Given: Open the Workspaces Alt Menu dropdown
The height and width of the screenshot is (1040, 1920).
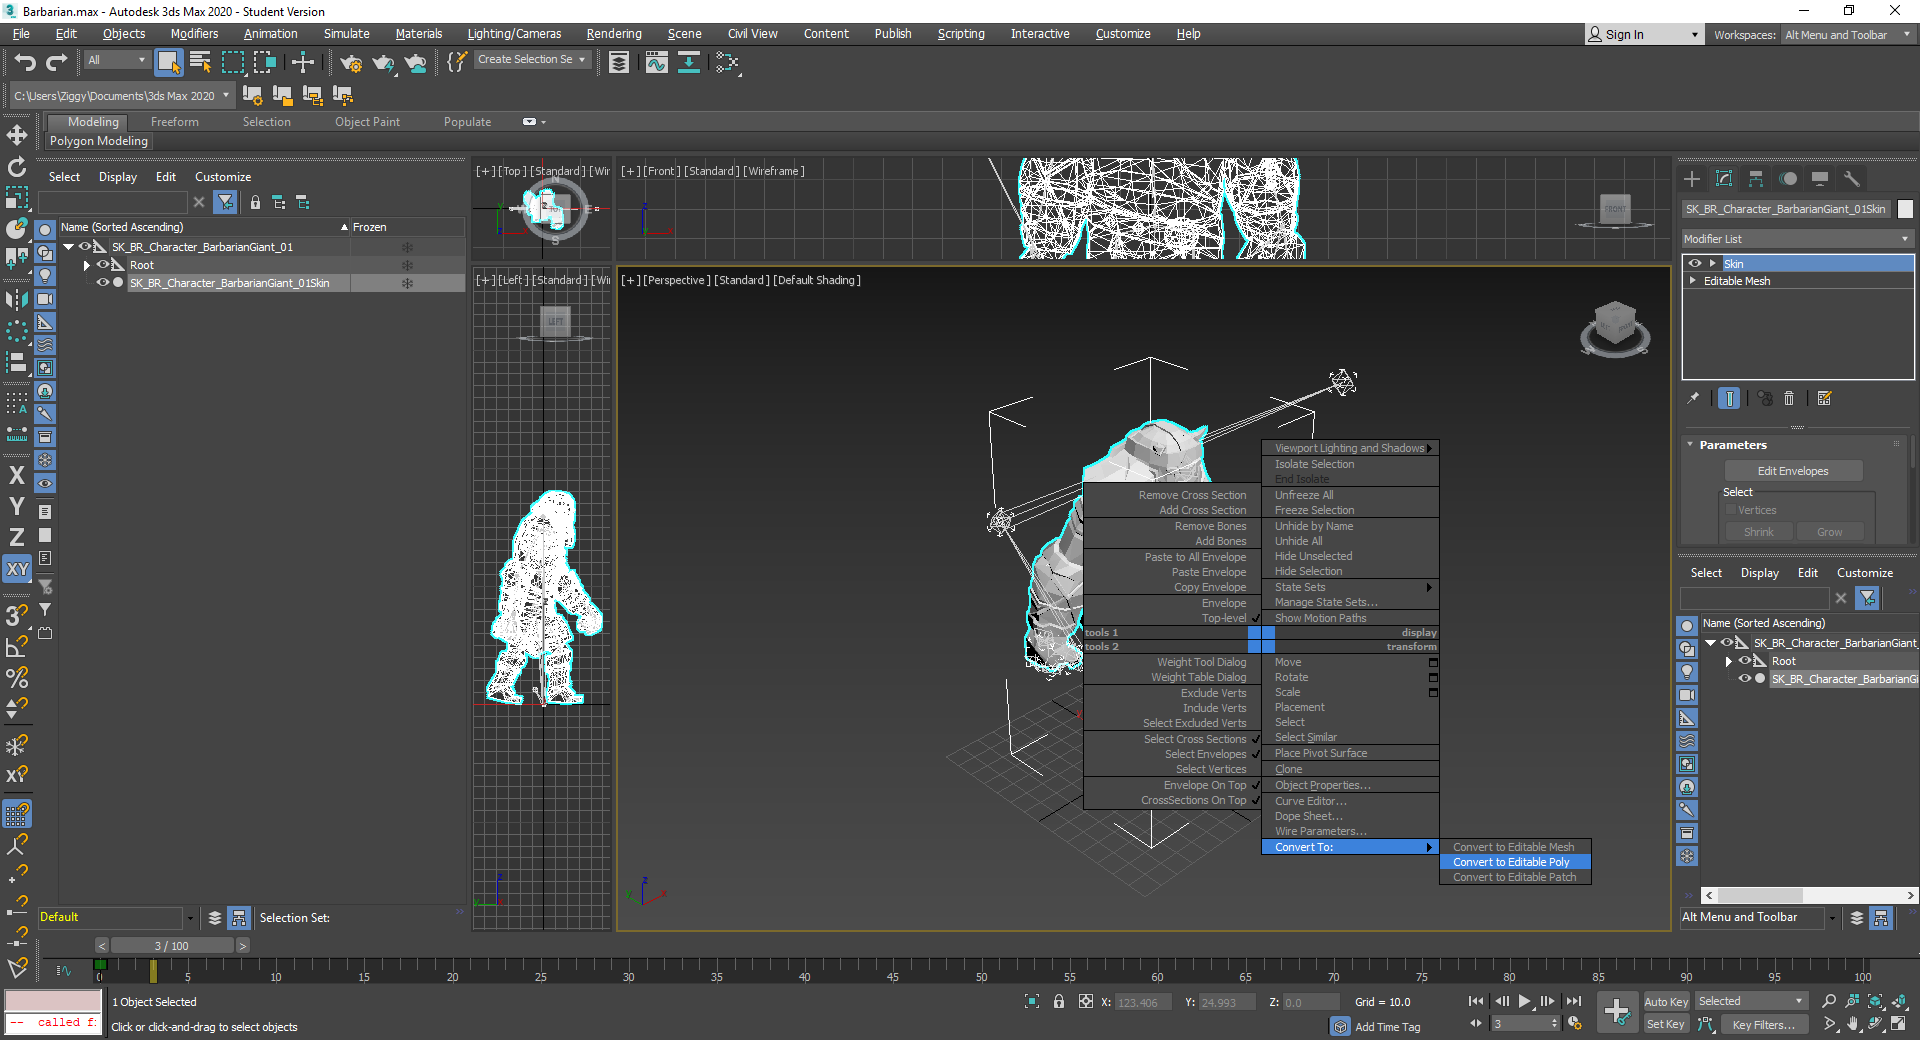Looking at the screenshot, I should point(1848,35).
